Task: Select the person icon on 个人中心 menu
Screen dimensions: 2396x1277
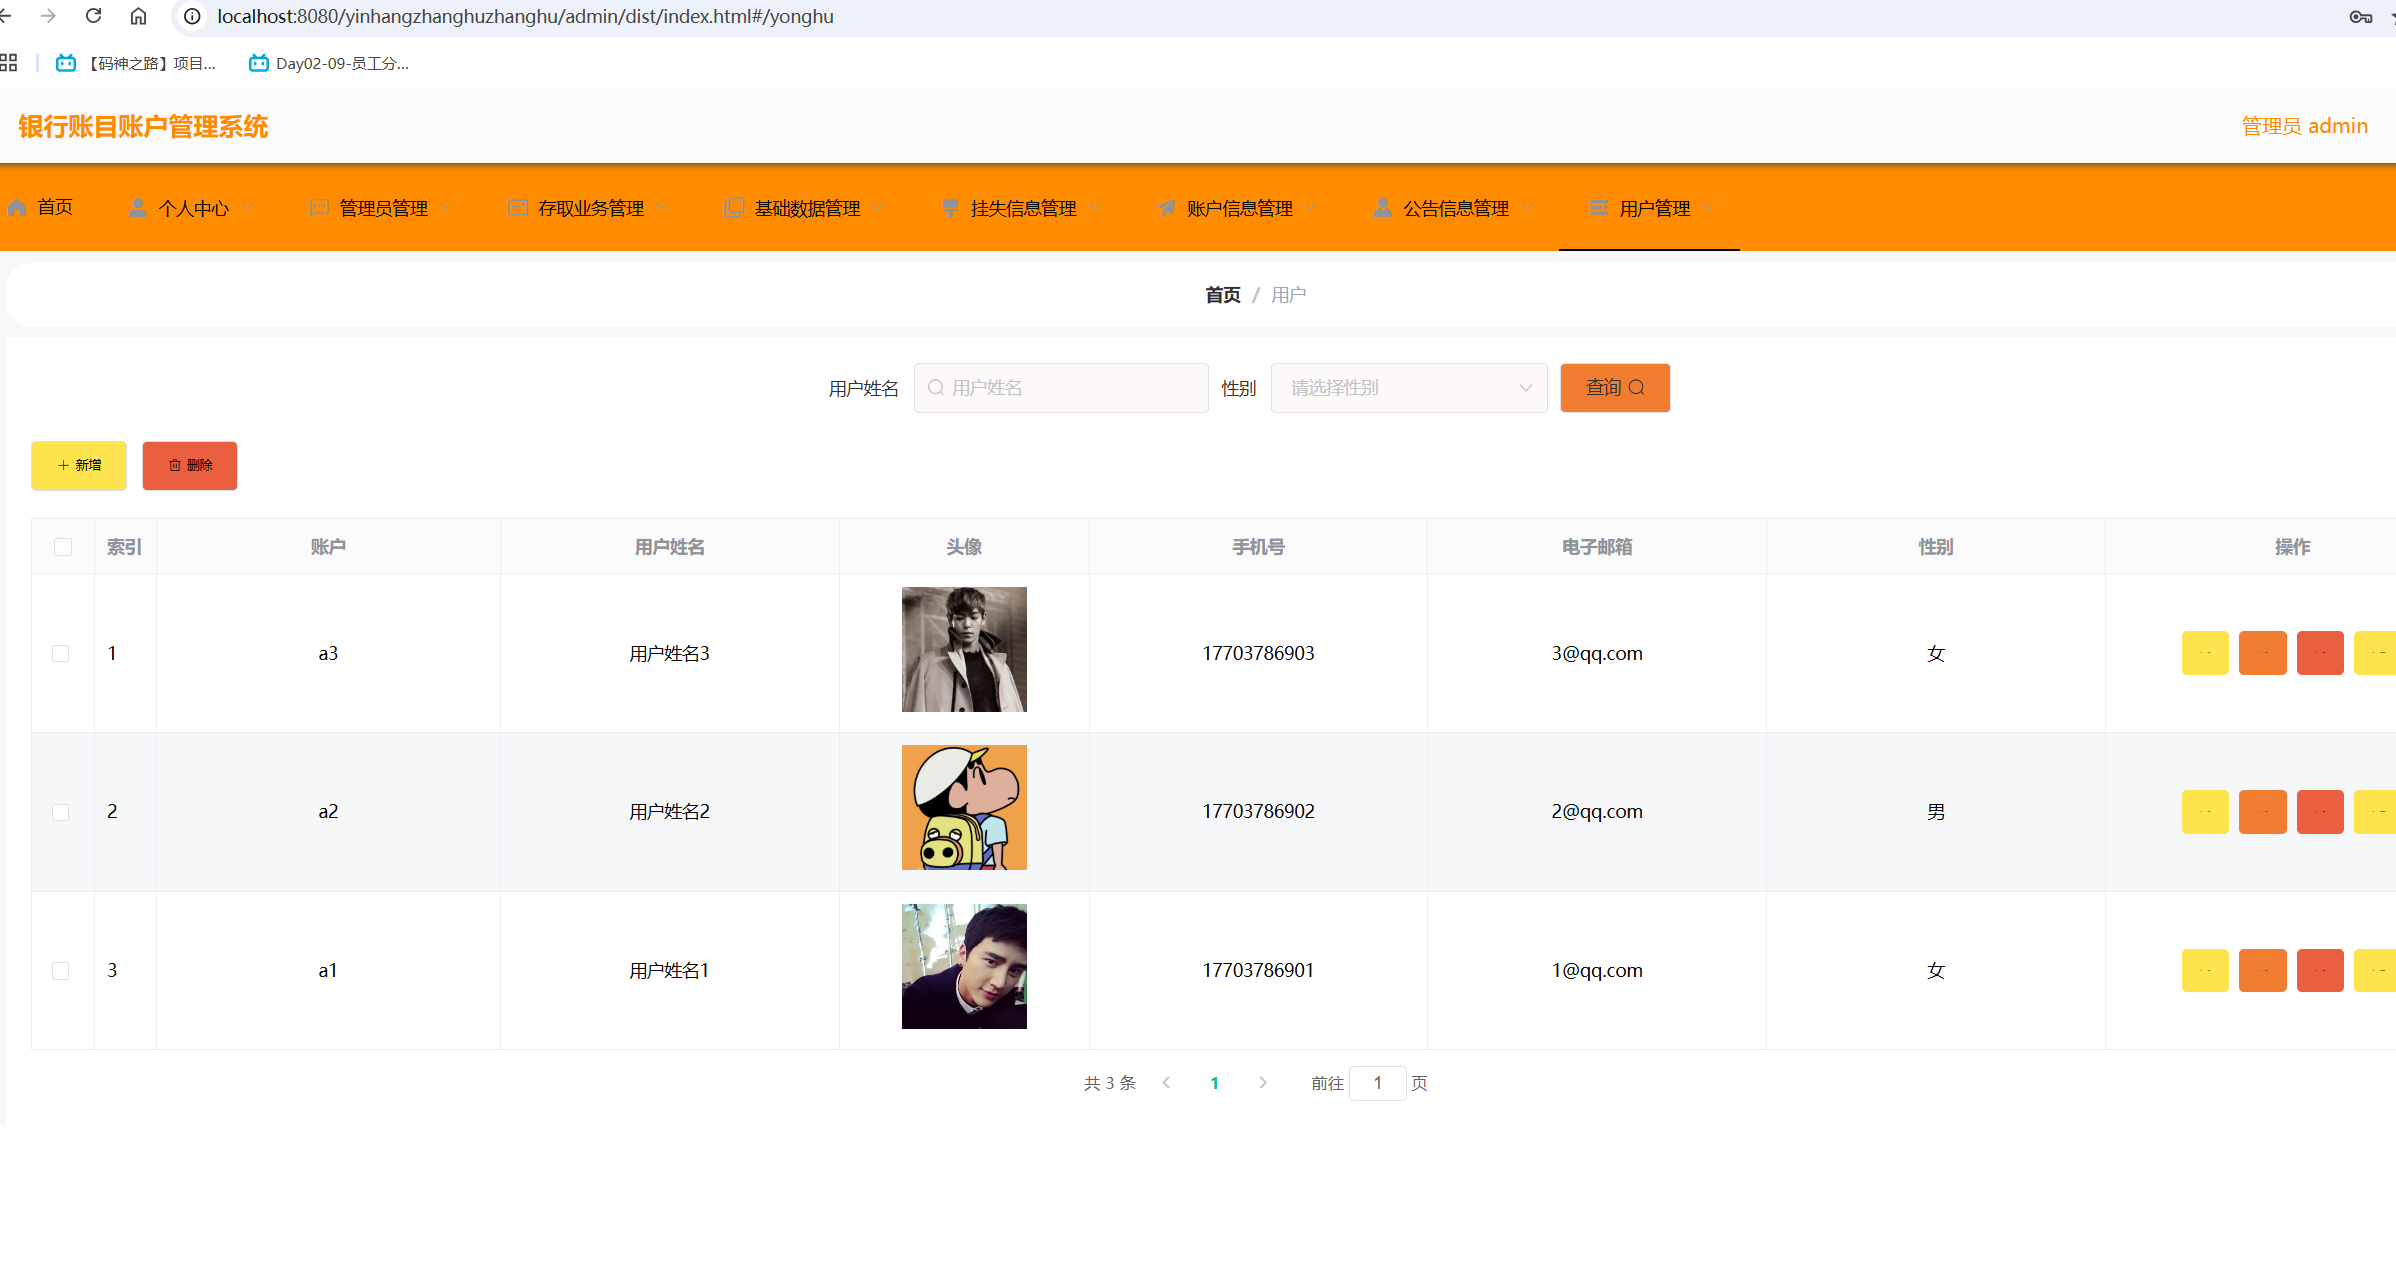Action: pyautogui.click(x=138, y=208)
